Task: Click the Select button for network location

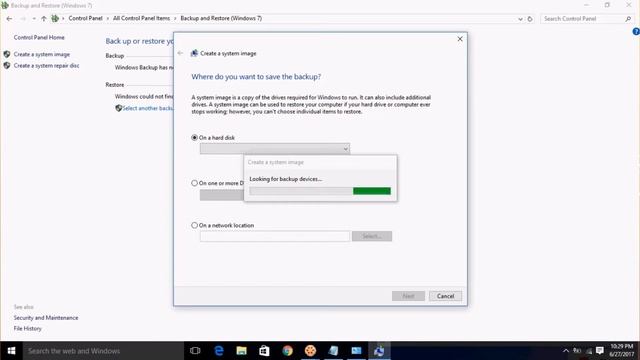Action: point(372,236)
